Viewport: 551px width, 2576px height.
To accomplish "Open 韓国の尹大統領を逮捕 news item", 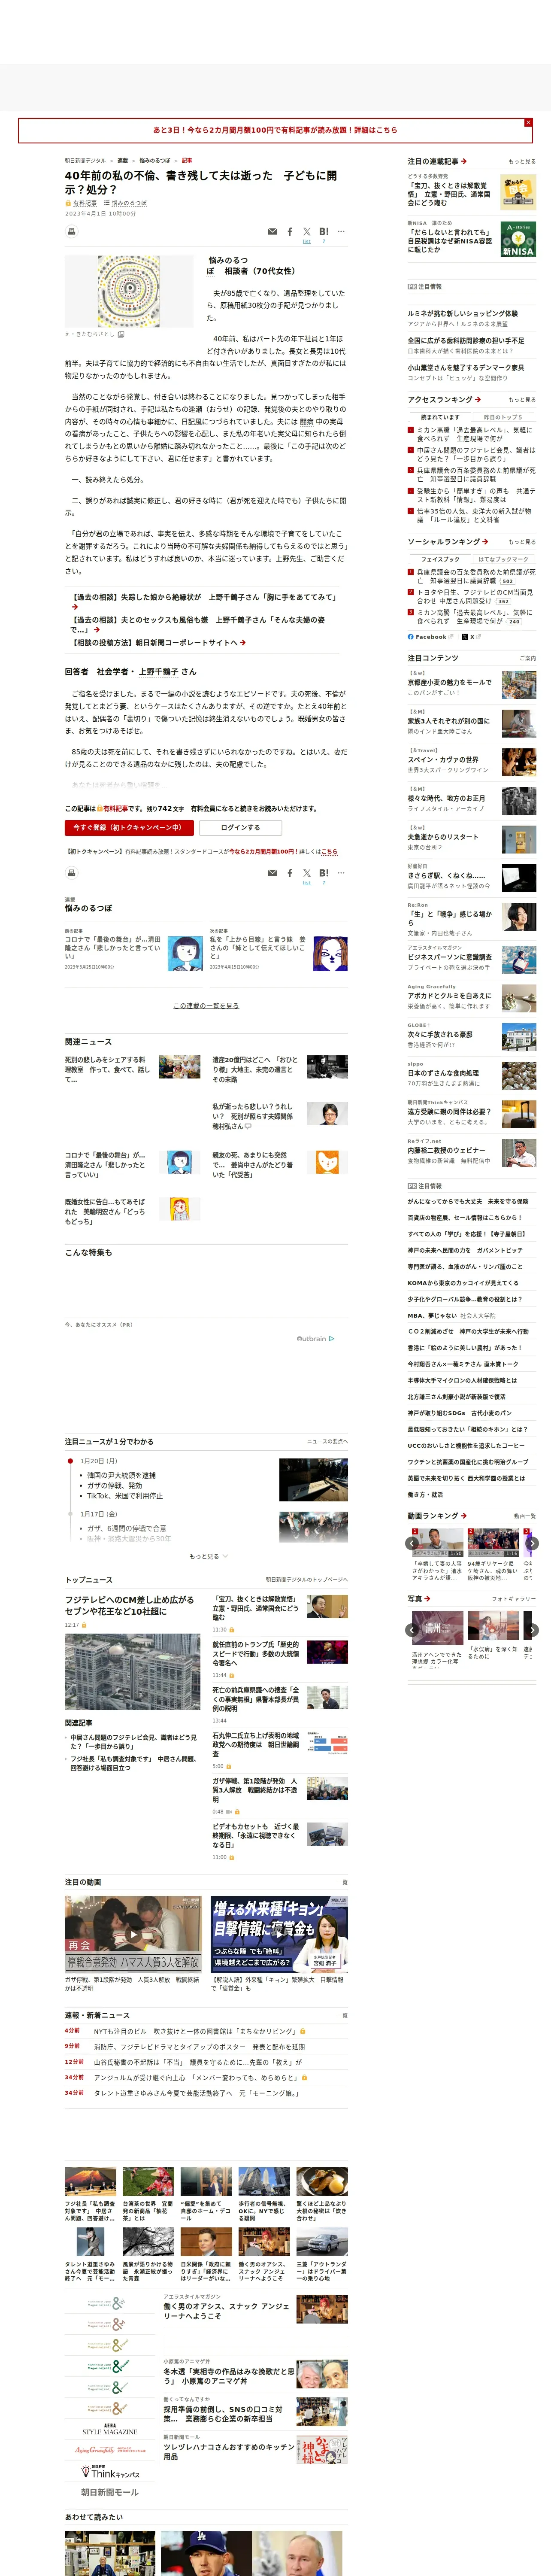I will (x=121, y=1475).
